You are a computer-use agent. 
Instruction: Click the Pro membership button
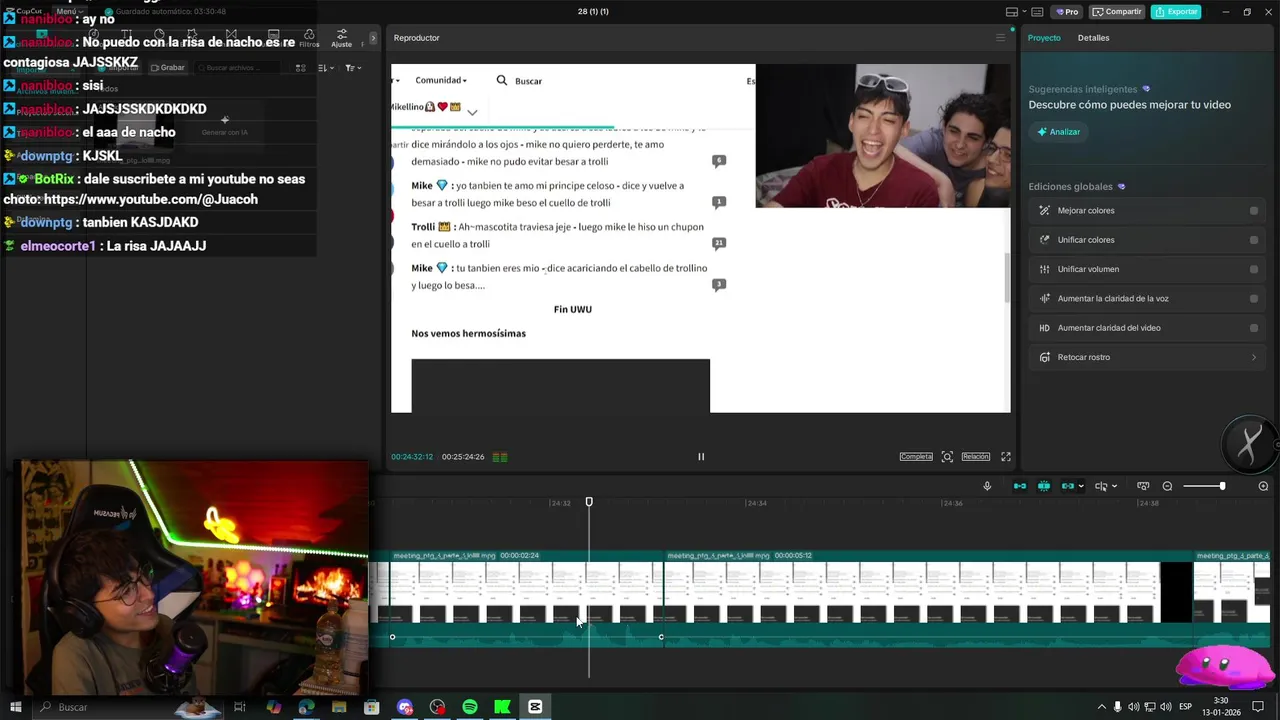[x=1068, y=12]
